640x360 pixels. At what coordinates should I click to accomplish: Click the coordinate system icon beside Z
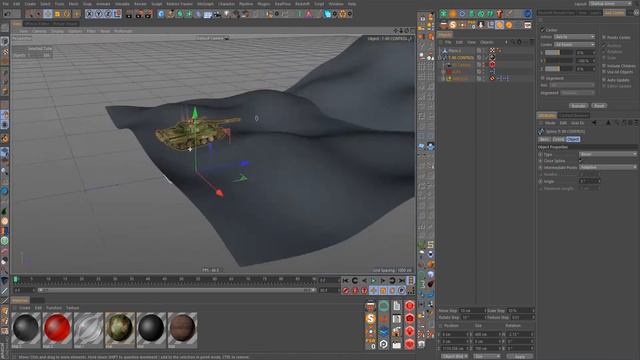coord(118,14)
